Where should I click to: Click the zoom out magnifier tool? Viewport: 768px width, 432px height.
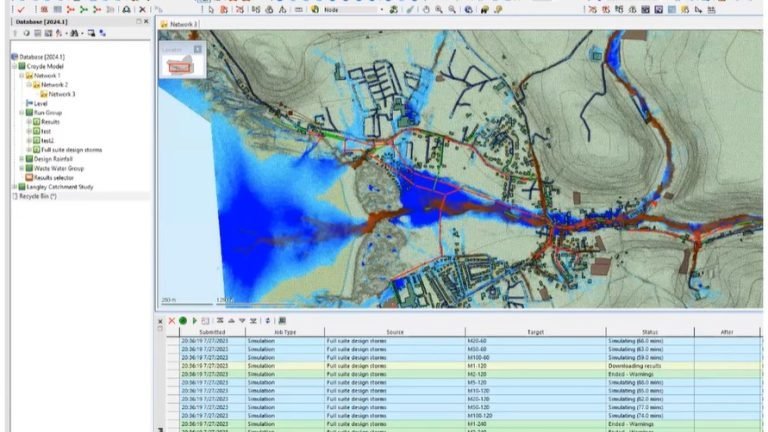click(x=452, y=10)
